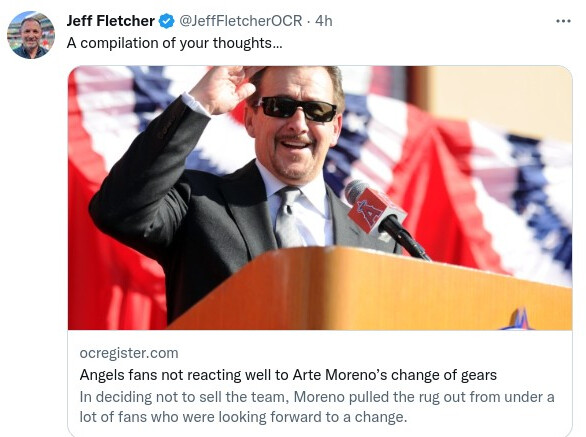This screenshot has height=437, width=586.
Task: Click the card description about Moreno not selling
Action: coord(317,407)
